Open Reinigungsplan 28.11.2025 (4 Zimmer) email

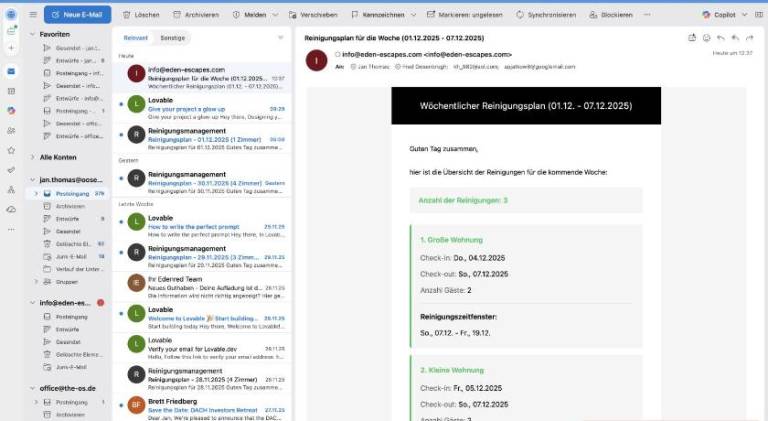(202, 378)
